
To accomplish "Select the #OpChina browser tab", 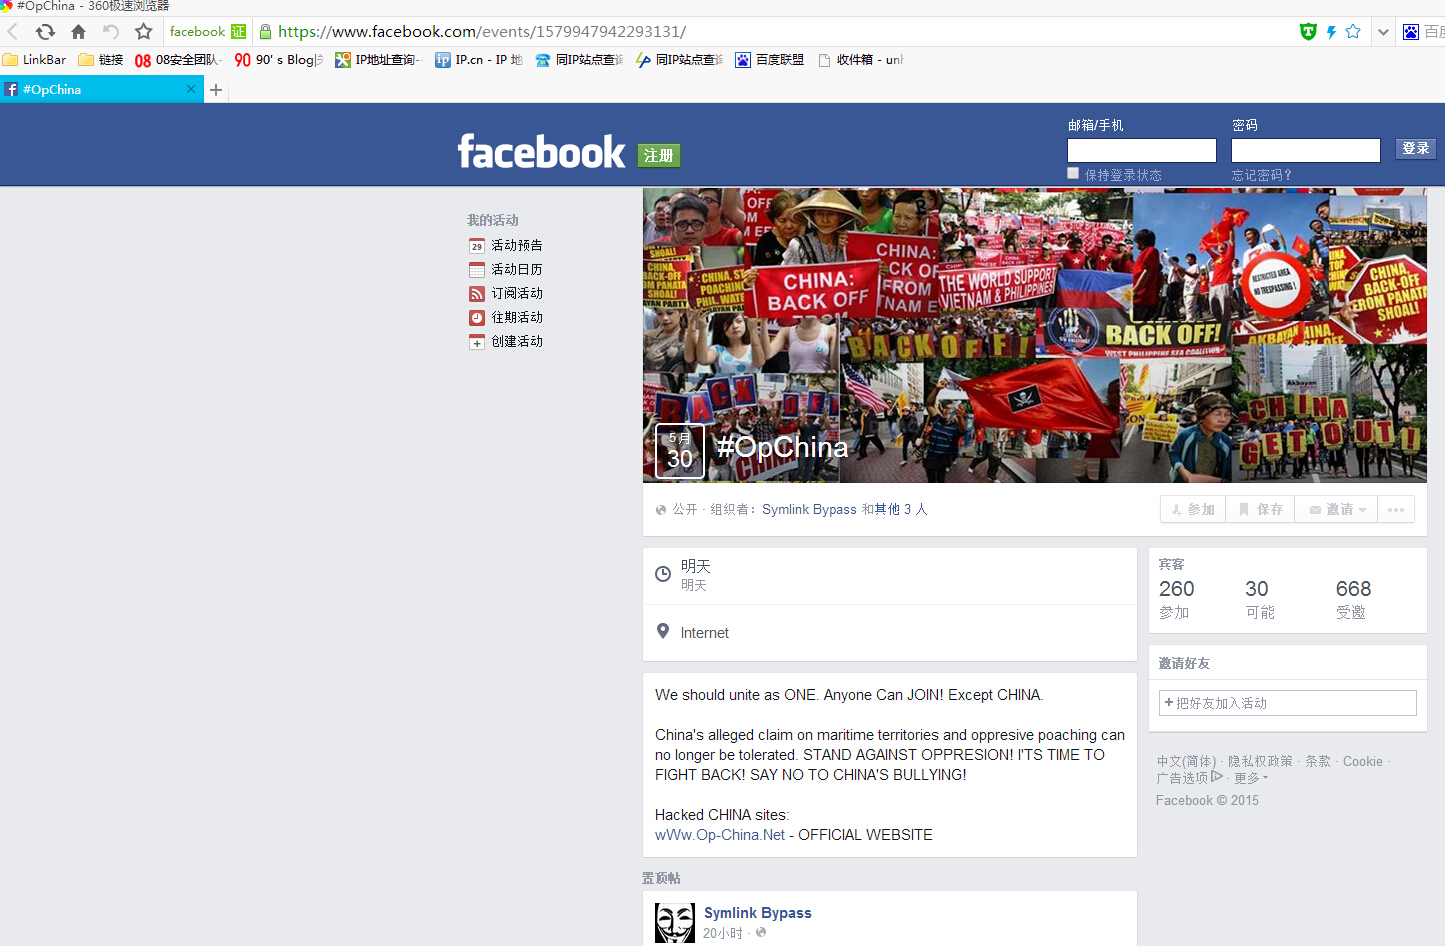I will 100,90.
